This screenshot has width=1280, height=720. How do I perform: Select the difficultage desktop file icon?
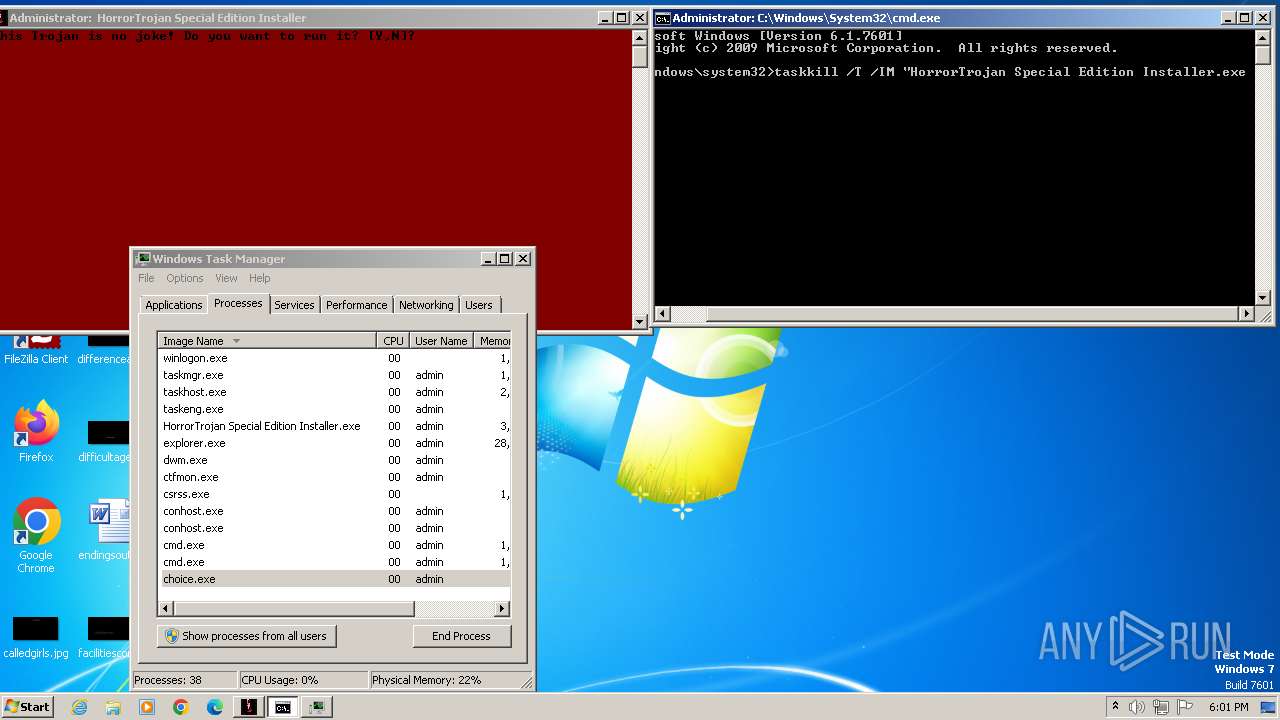[106, 440]
